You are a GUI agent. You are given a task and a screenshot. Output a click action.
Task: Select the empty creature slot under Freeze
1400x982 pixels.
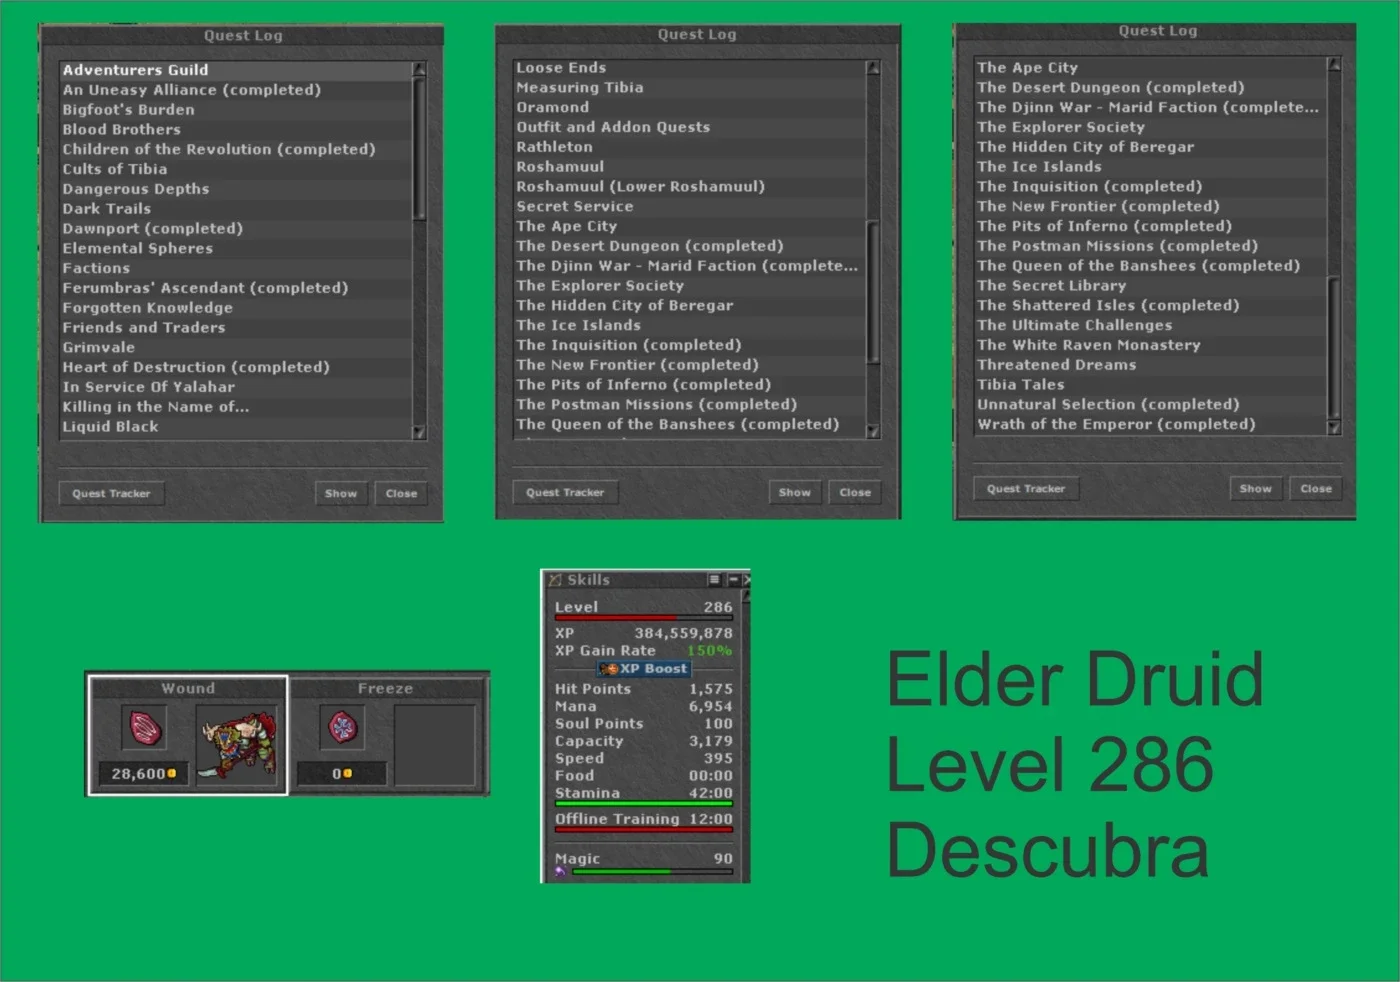[434, 746]
